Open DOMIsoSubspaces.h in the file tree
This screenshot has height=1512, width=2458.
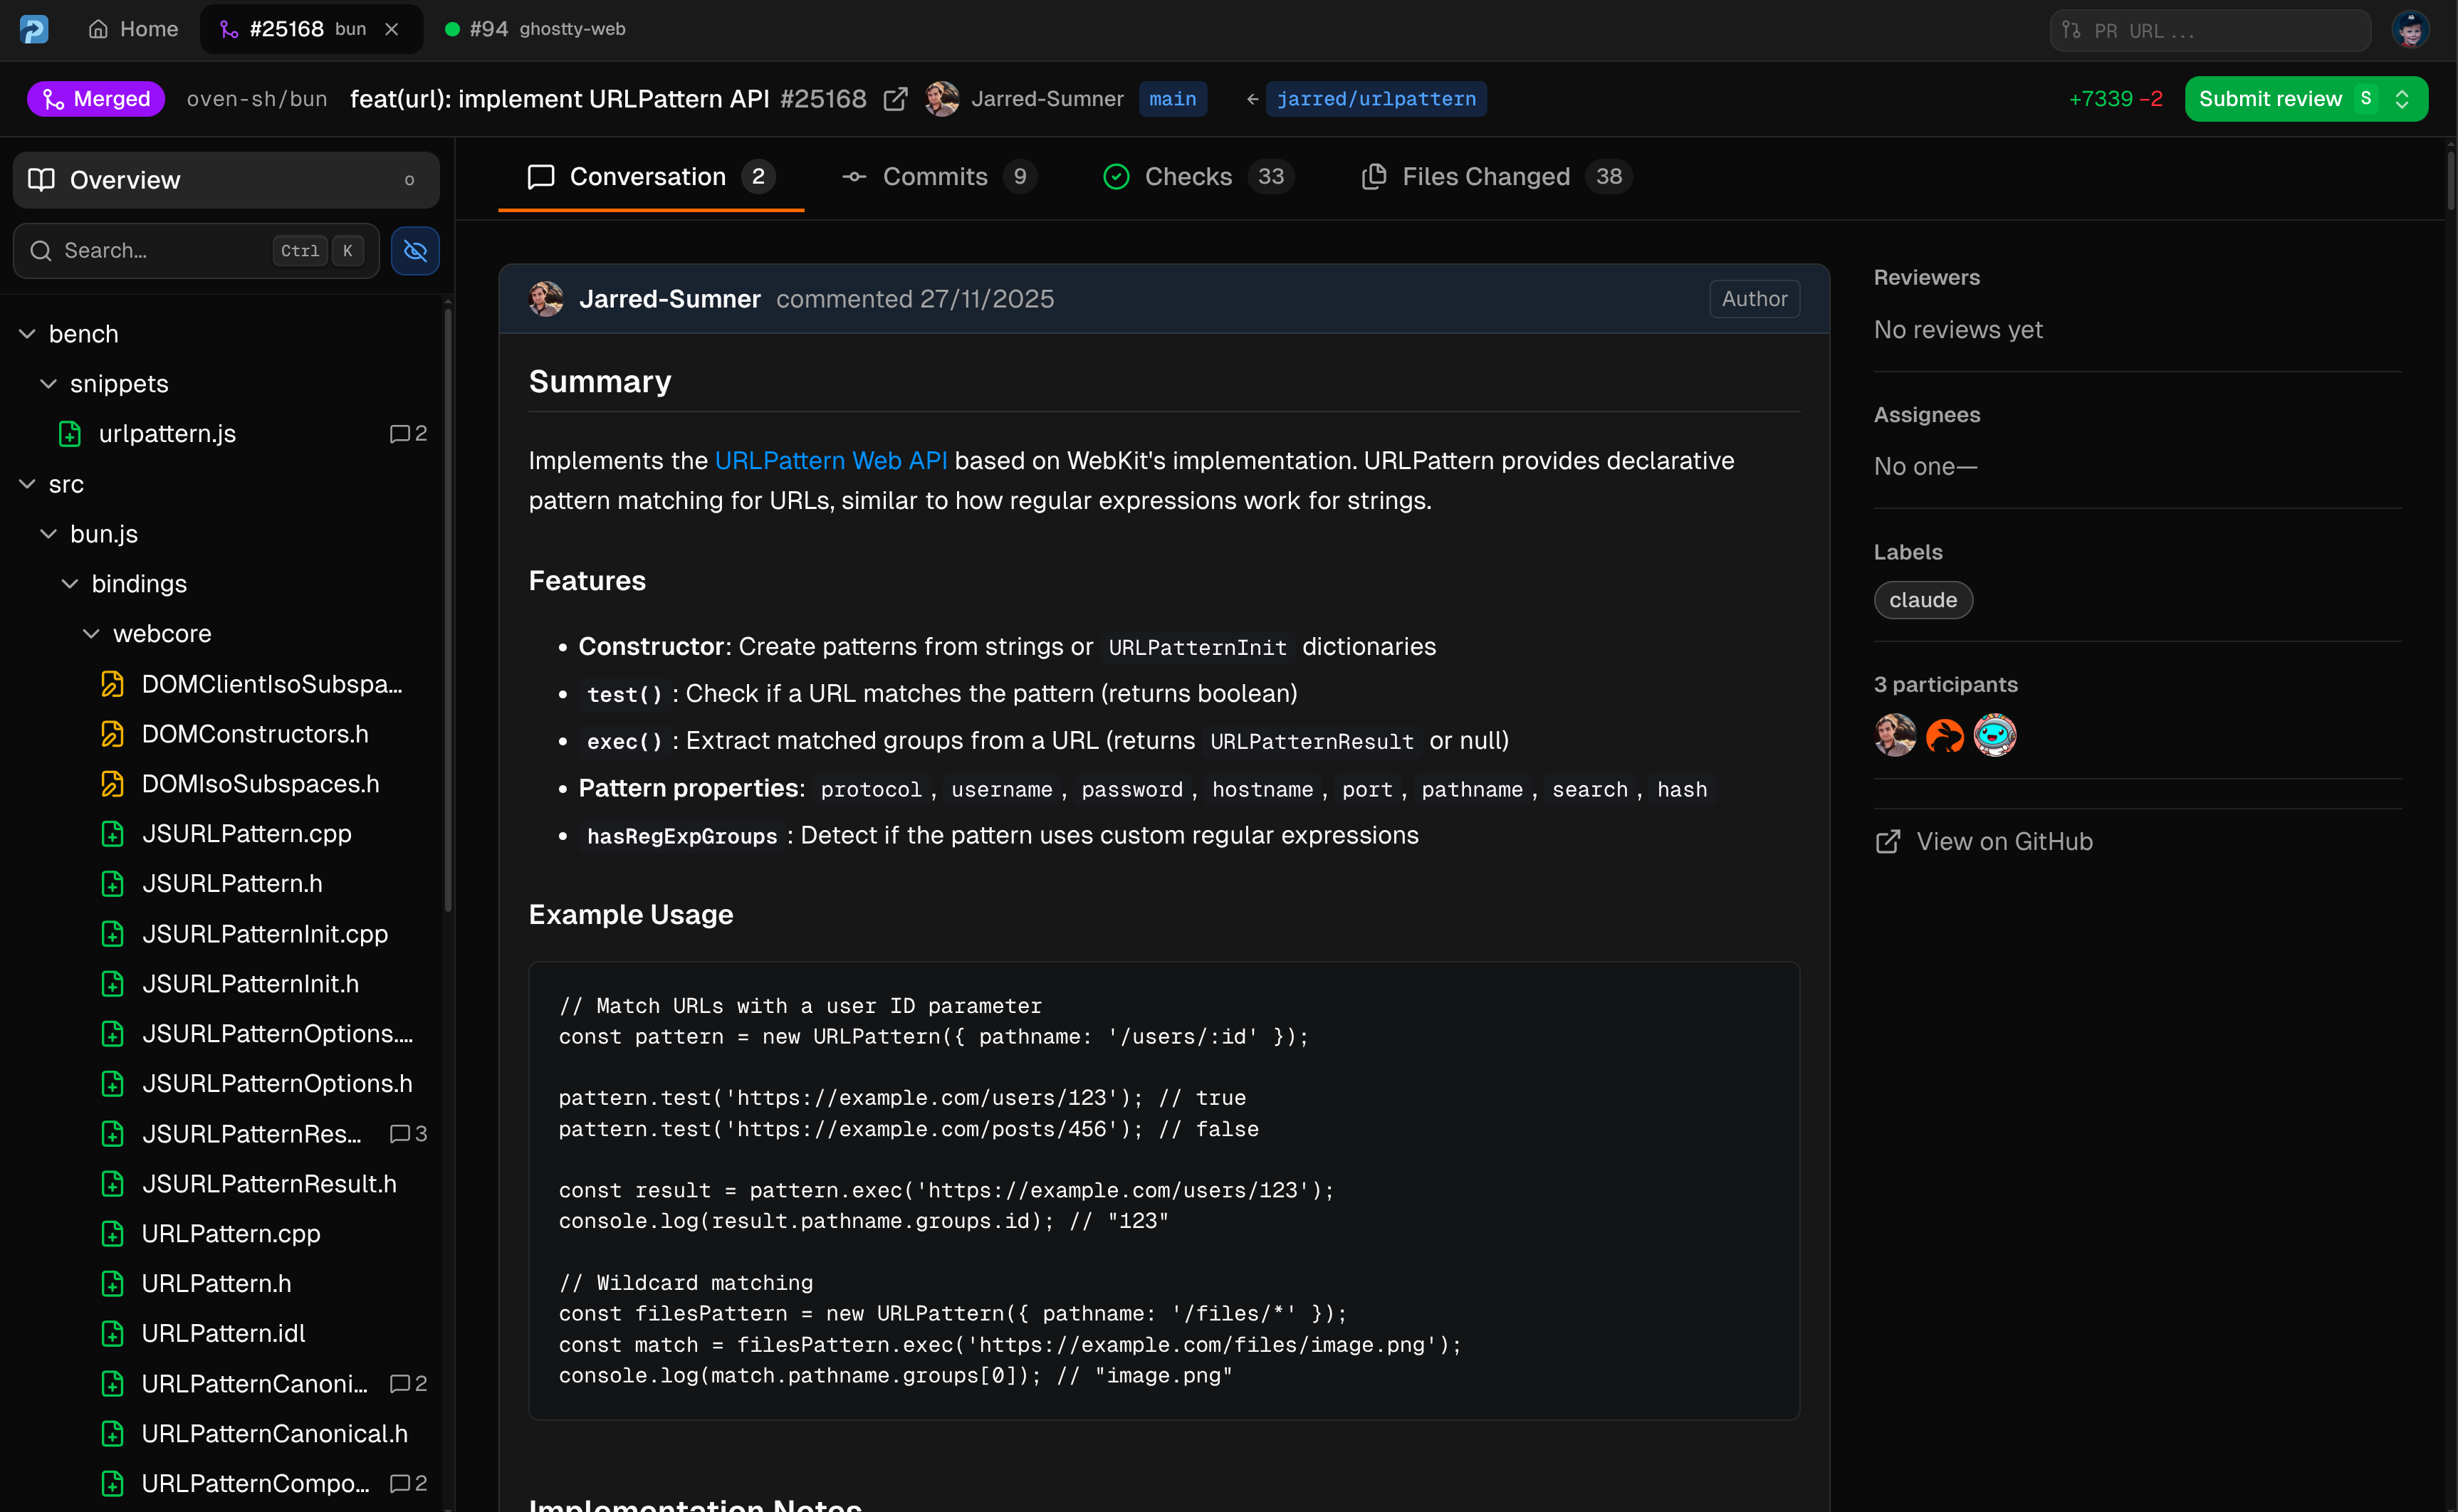point(260,784)
